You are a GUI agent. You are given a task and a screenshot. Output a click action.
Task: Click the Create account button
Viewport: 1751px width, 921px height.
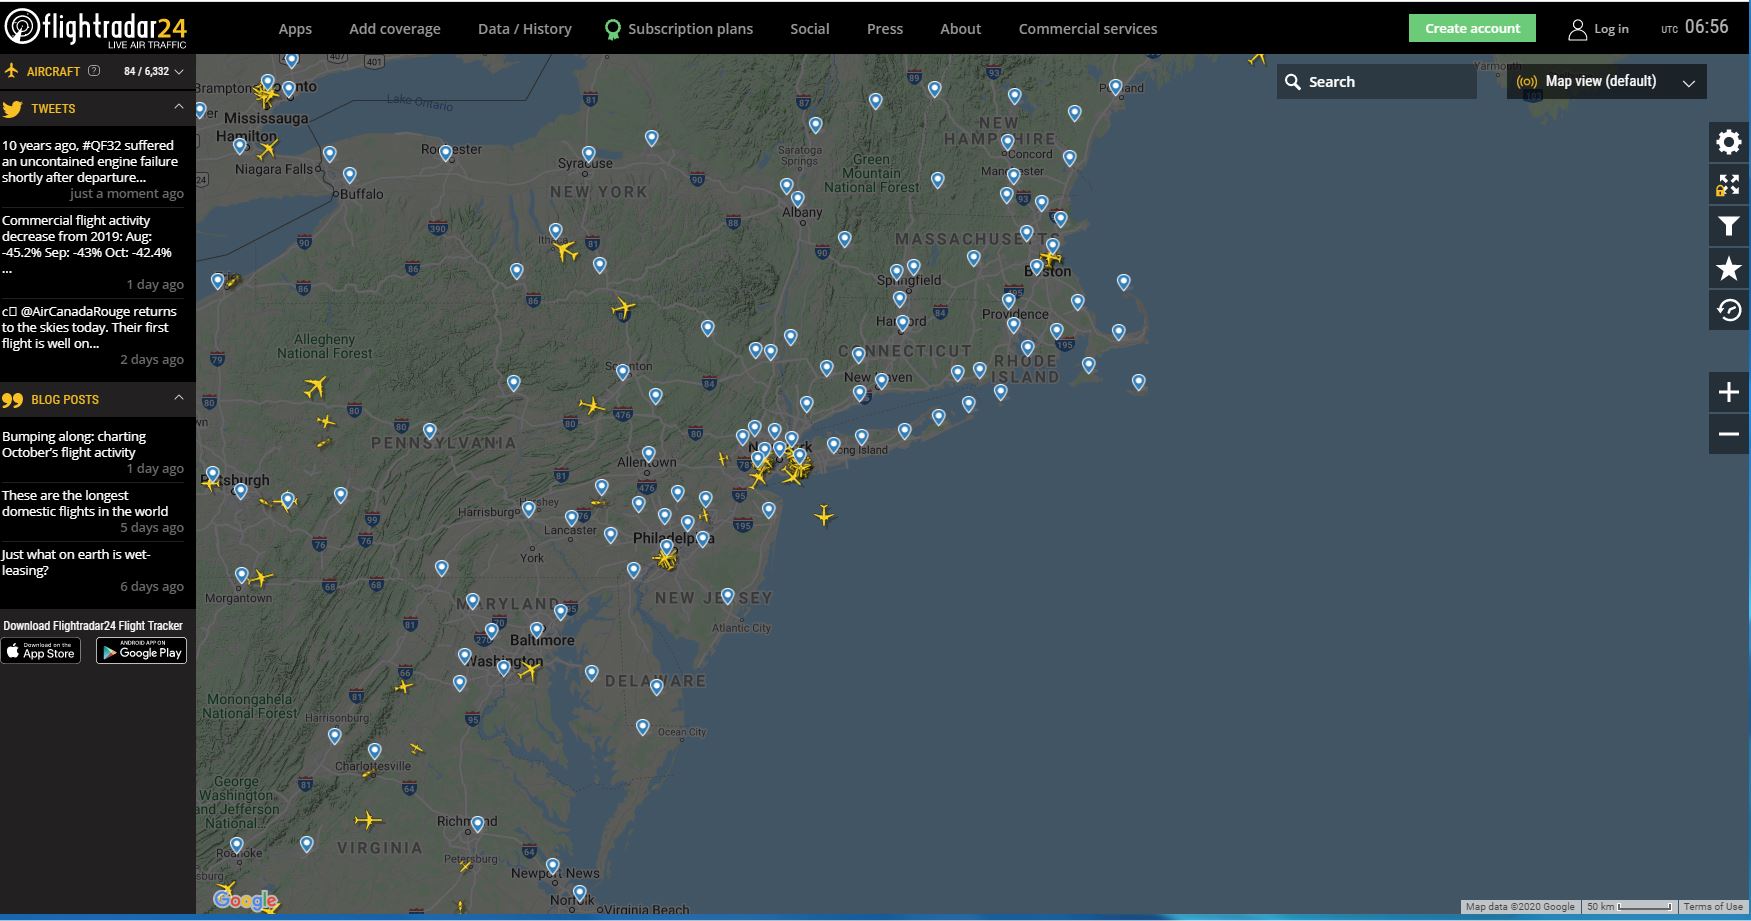[1472, 28]
